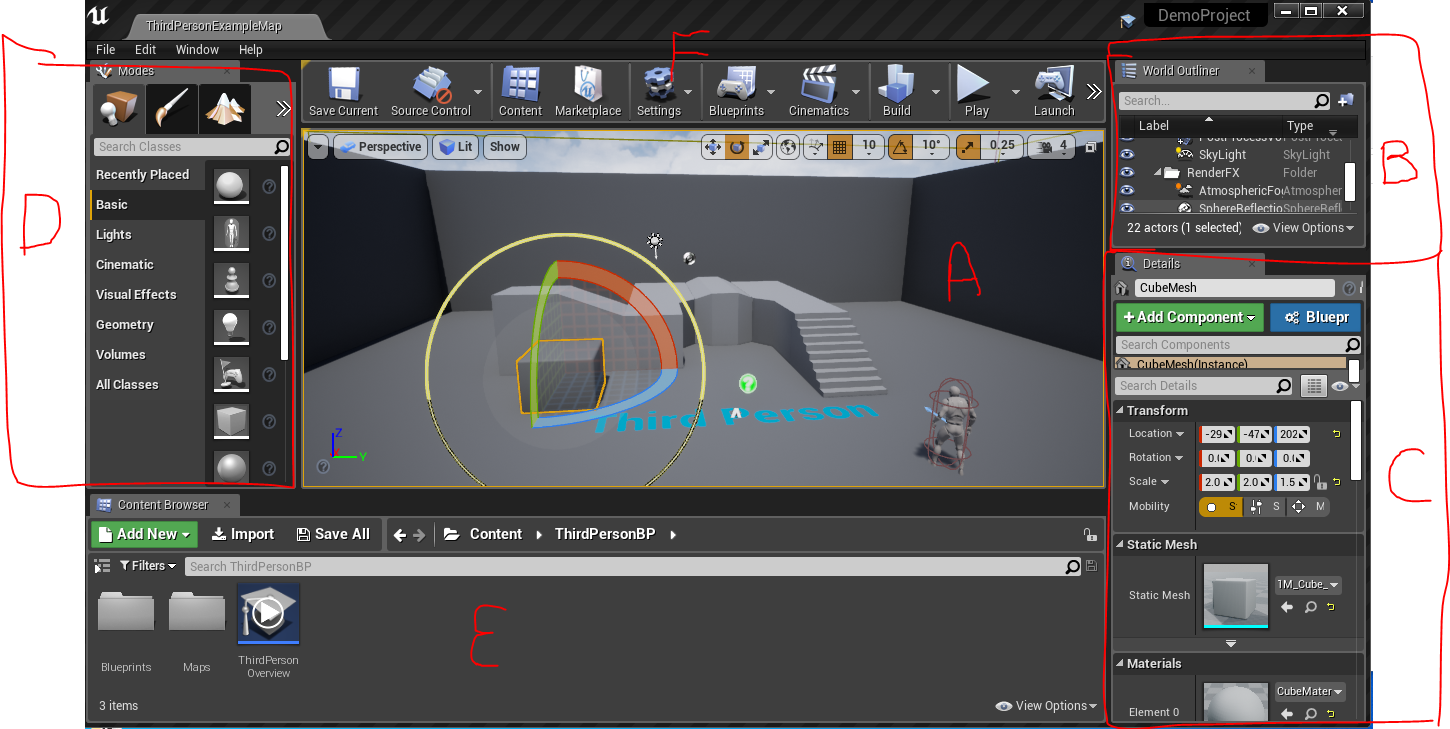Click the Build toolbar icon
The height and width of the screenshot is (729, 1450).
click(896, 85)
